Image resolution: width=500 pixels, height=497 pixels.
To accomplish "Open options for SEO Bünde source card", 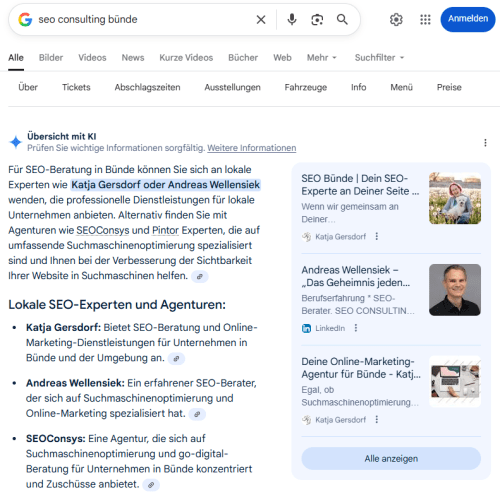I will point(377,236).
